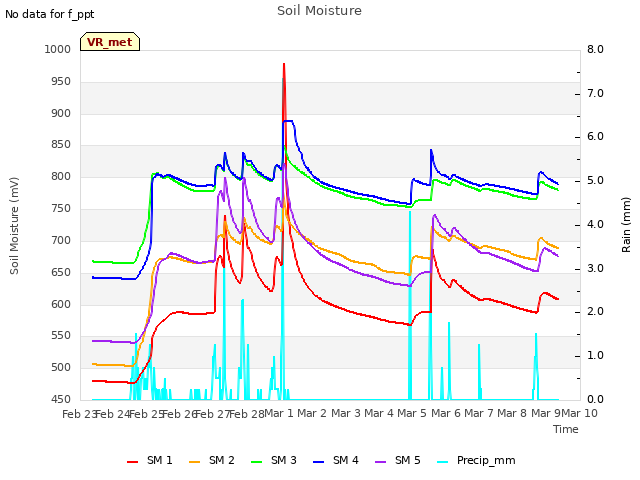Click the Mar 2 date label

(x=312, y=413)
